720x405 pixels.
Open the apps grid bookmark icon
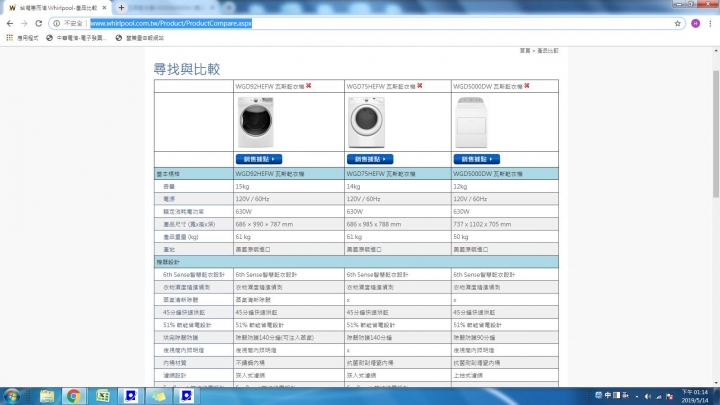[10, 38]
